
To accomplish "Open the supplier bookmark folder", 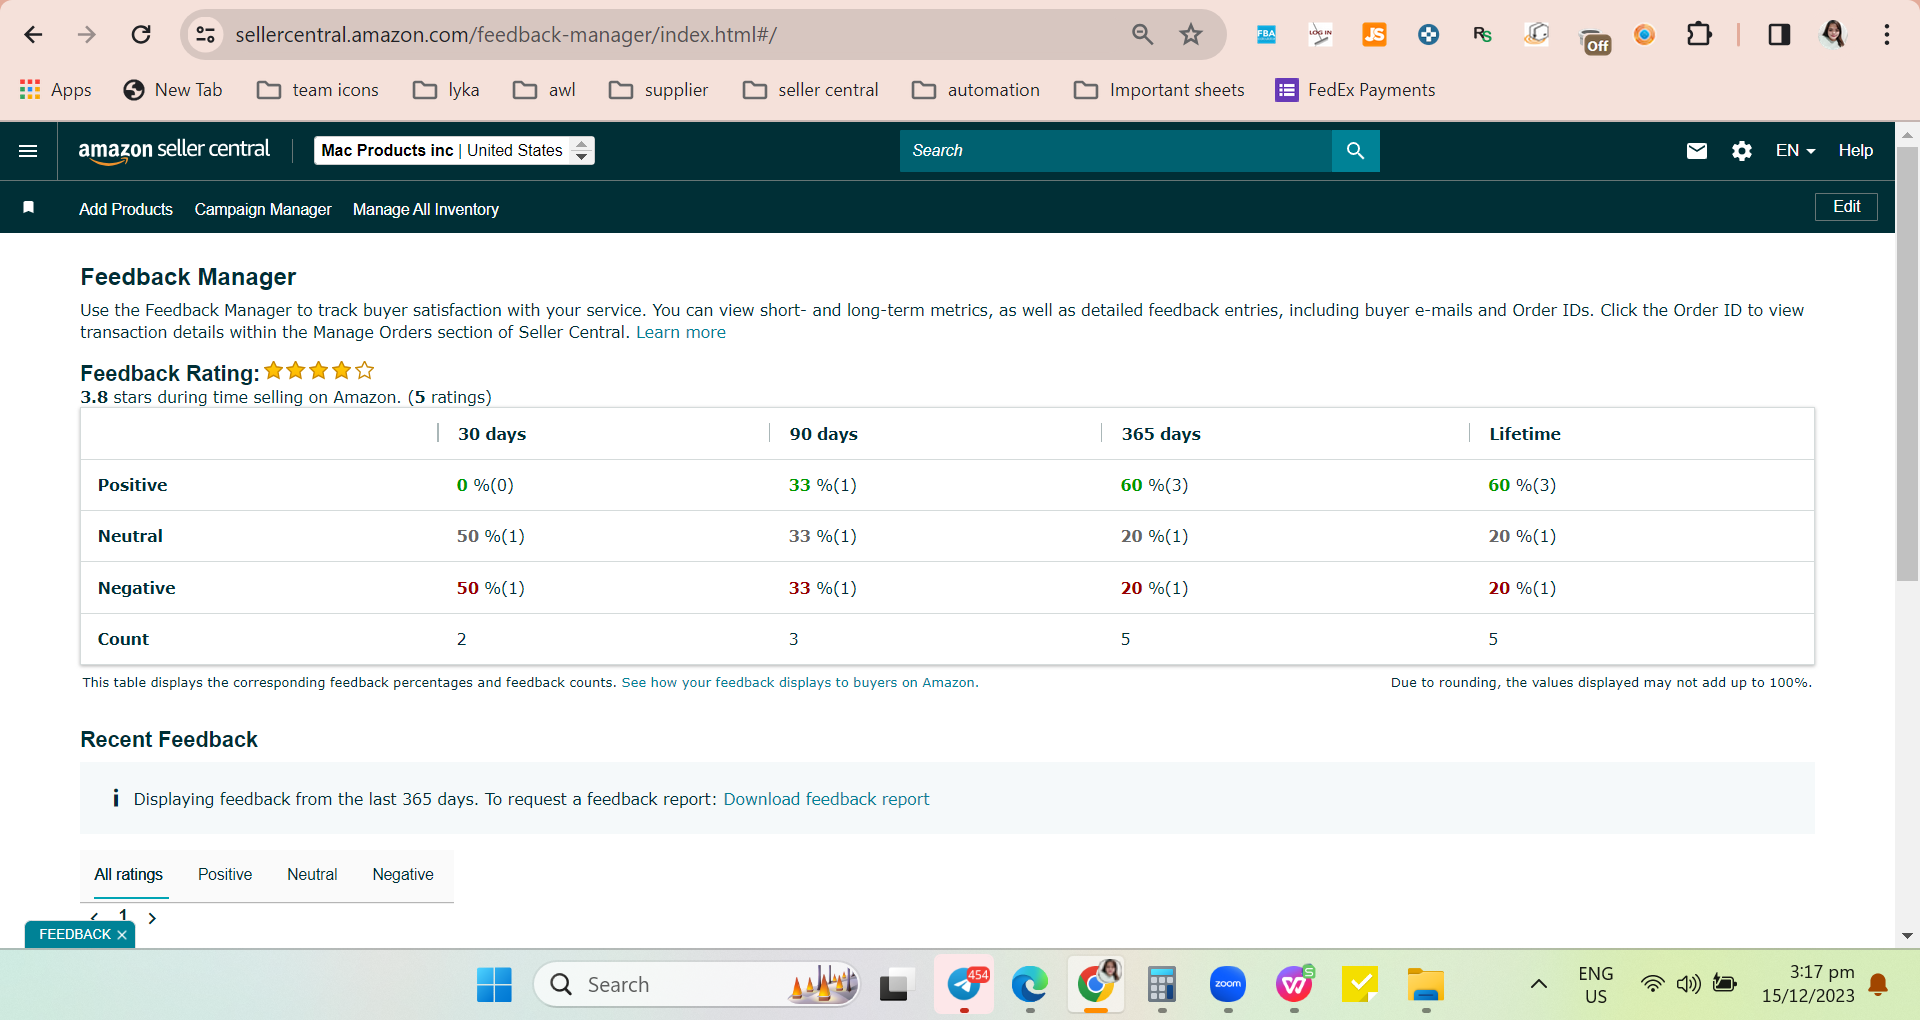I will [x=659, y=90].
